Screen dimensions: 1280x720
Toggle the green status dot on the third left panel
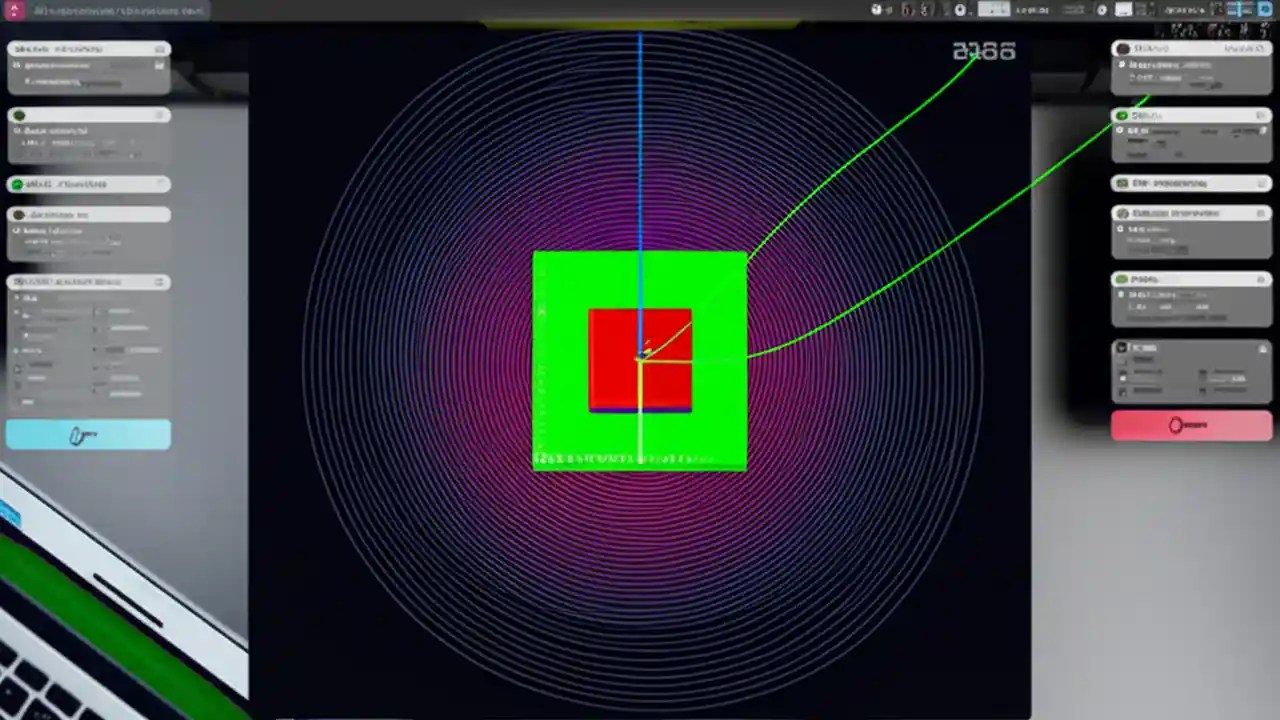(x=17, y=184)
